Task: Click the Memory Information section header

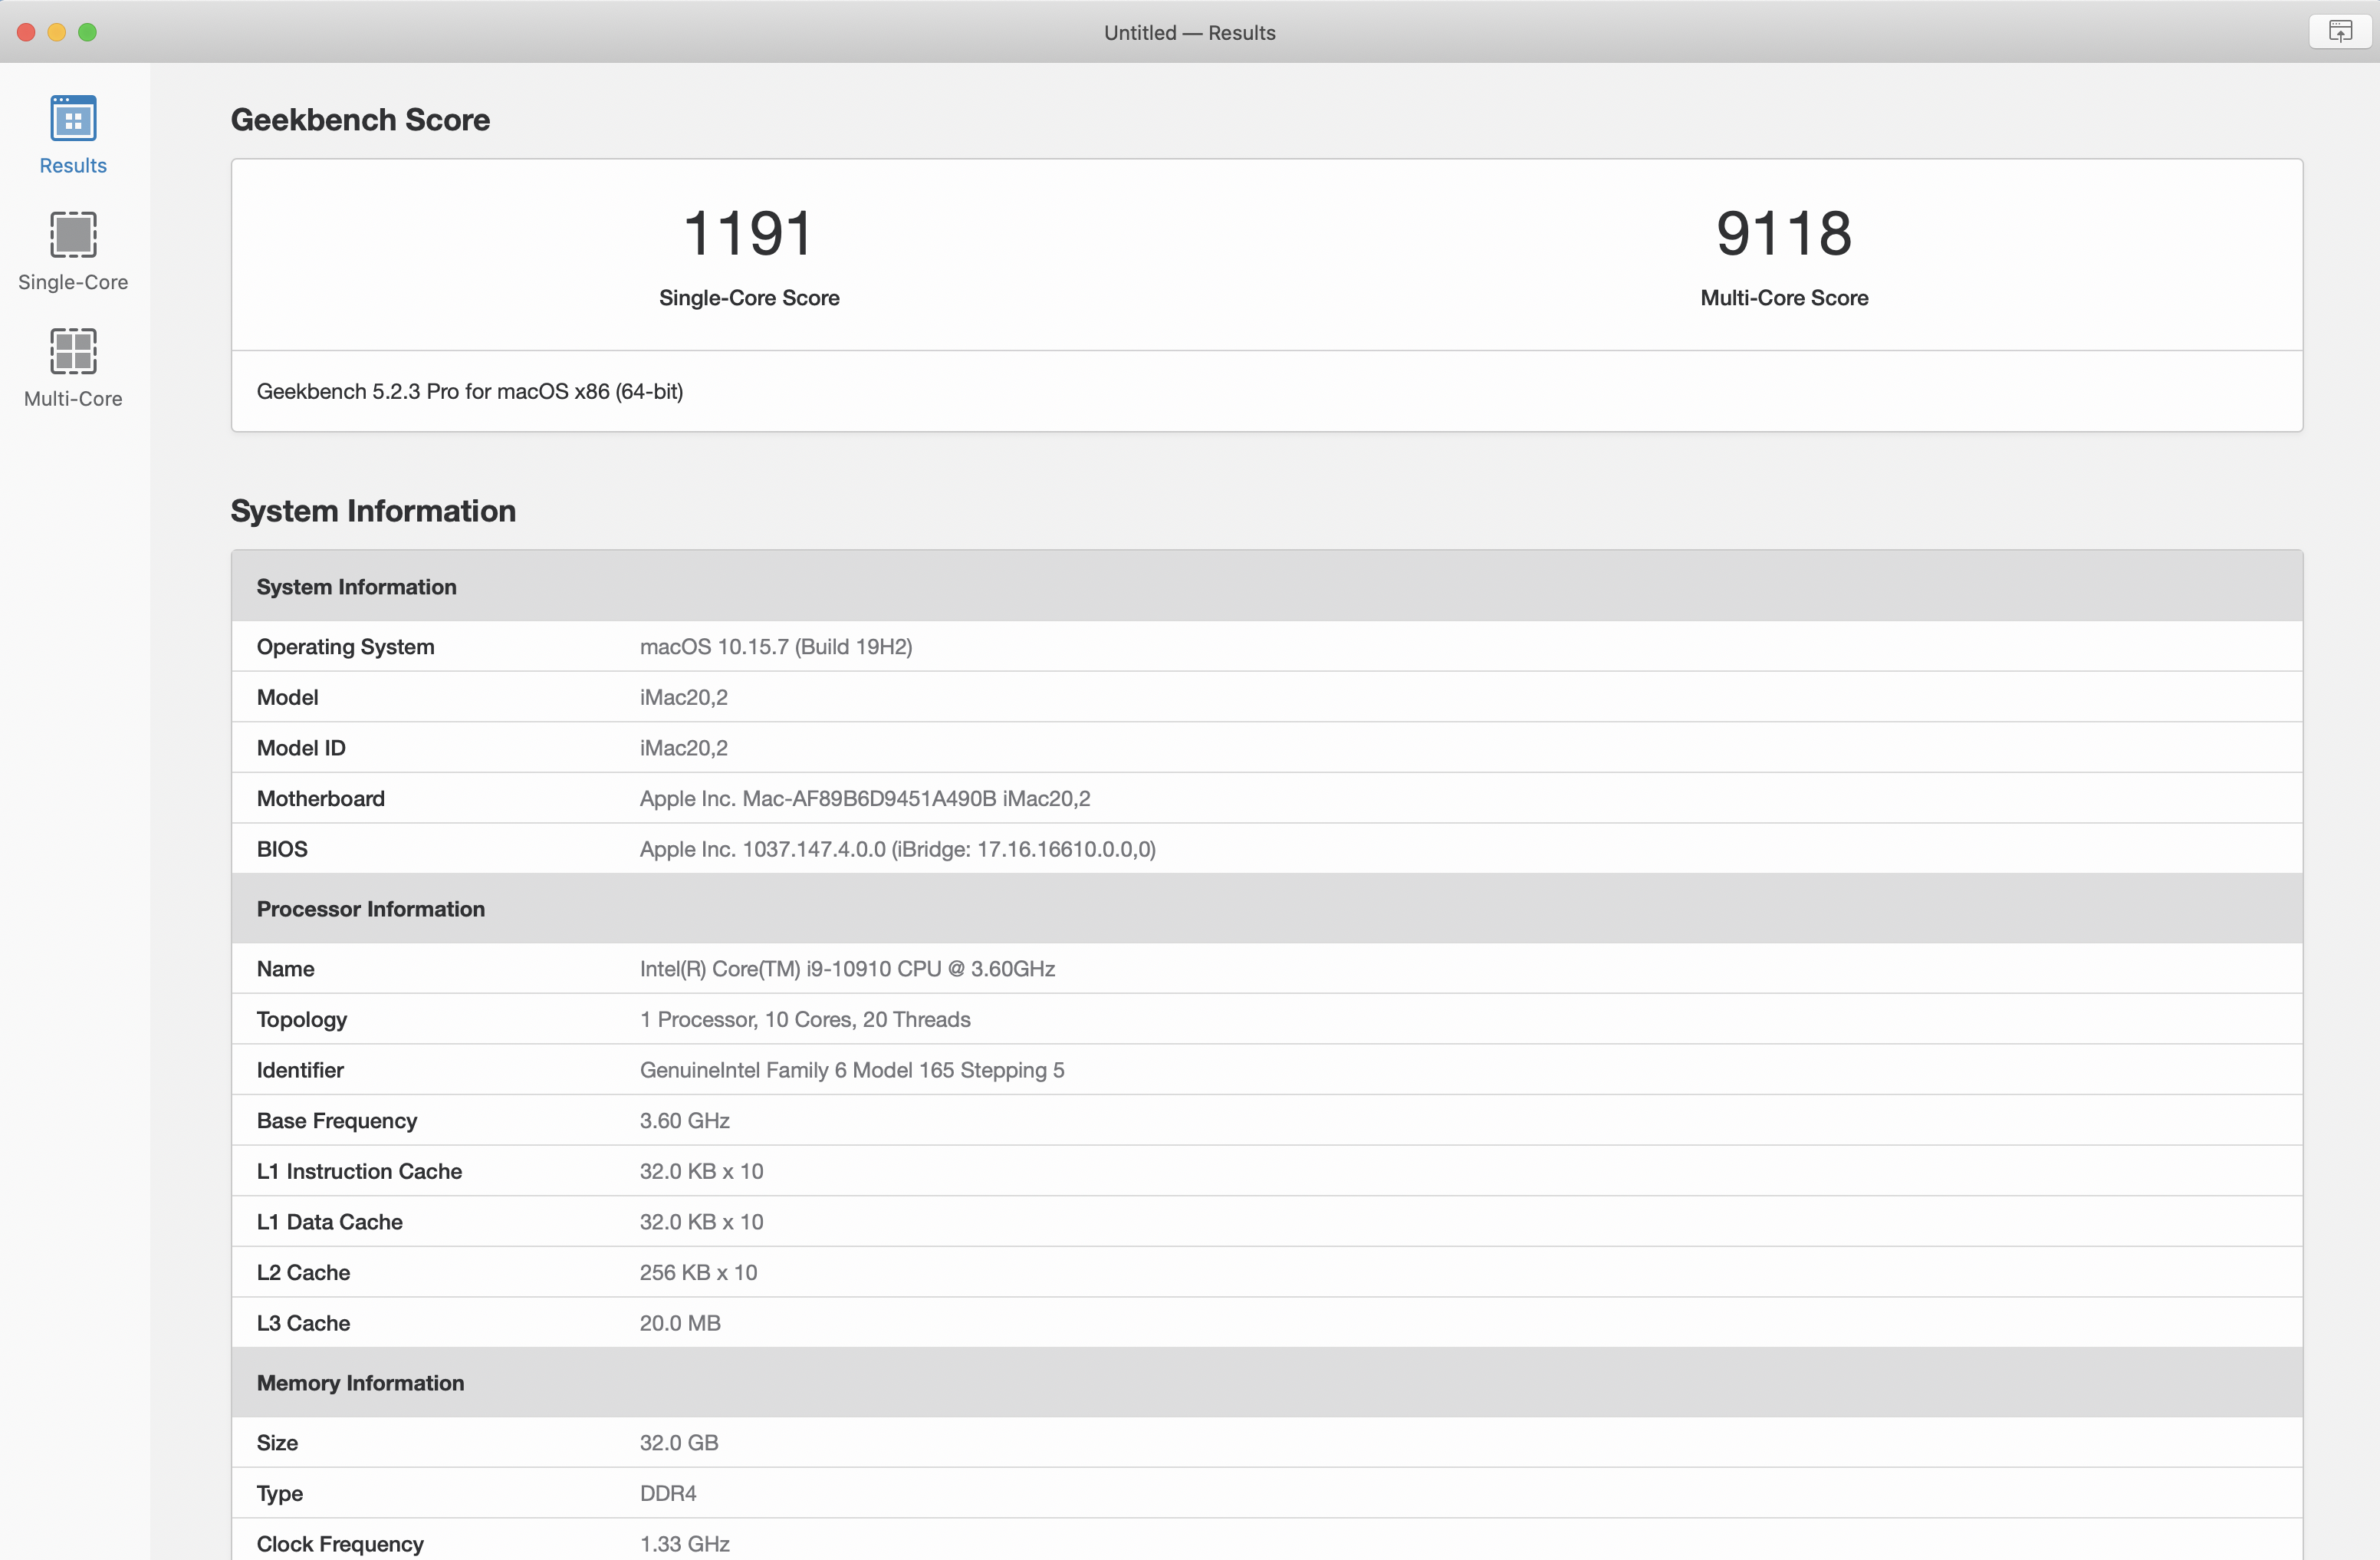Action: point(1267,1382)
